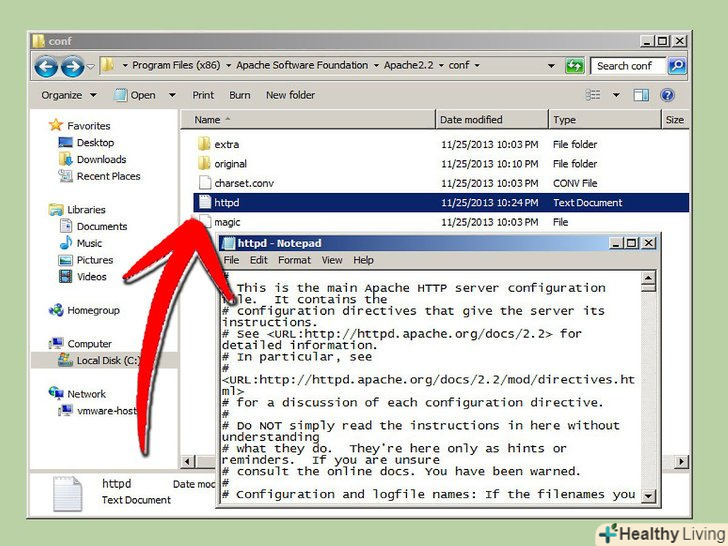This screenshot has width=728, height=546.
Task: Expand the view options dropdown arrow
Action: pyautogui.click(x=616, y=95)
